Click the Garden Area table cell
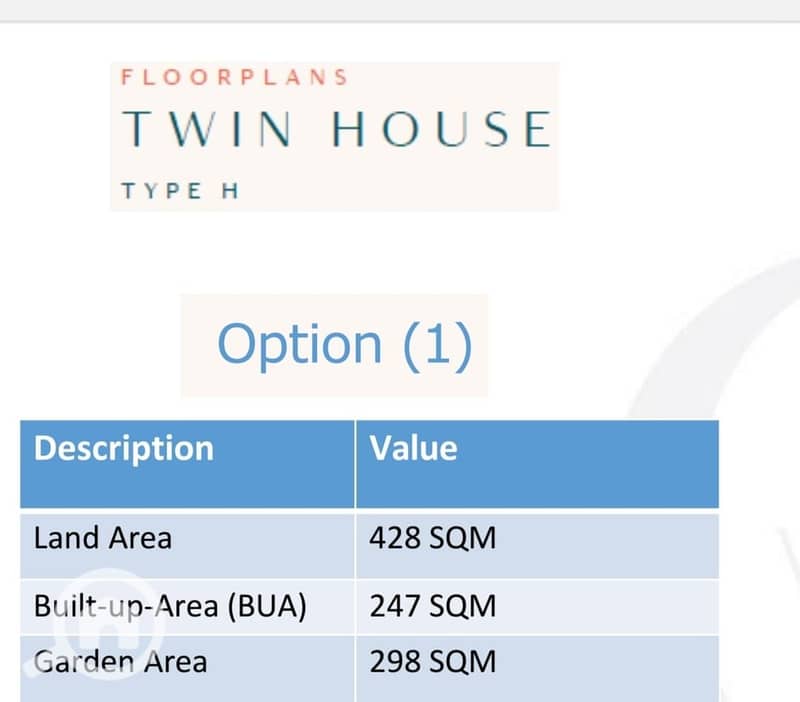Viewport: 800px width, 702px height. [x=120, y=661]
